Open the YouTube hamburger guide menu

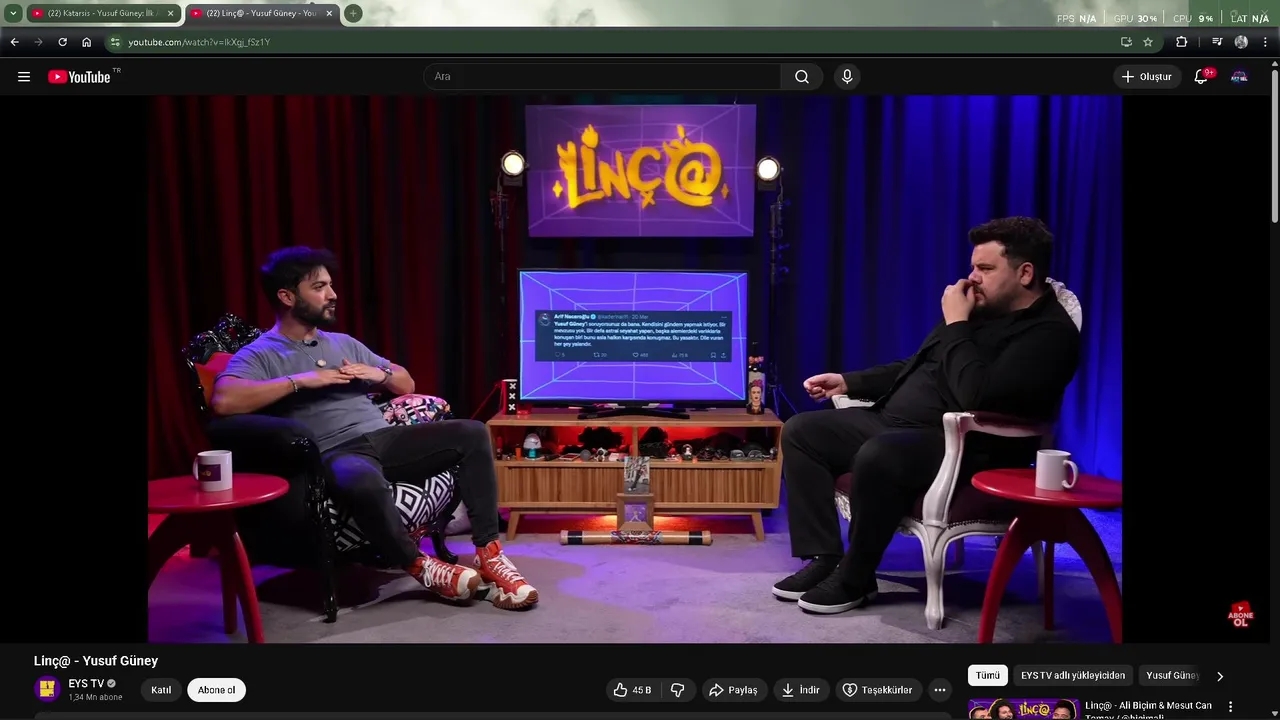(x=24, y=77)
